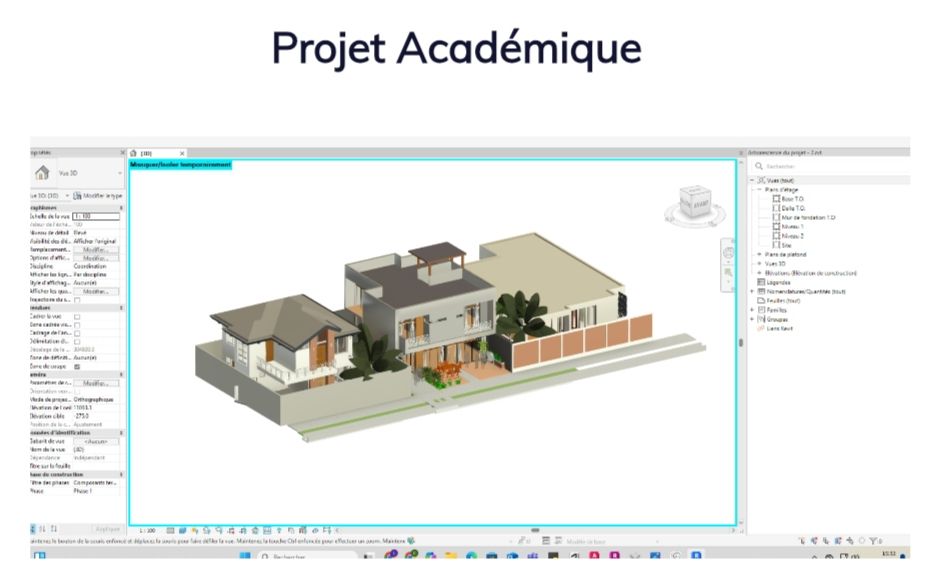944x567 pixels.
Task: Collapse the Vues (tout) tree node
Action: click(752, 180)
